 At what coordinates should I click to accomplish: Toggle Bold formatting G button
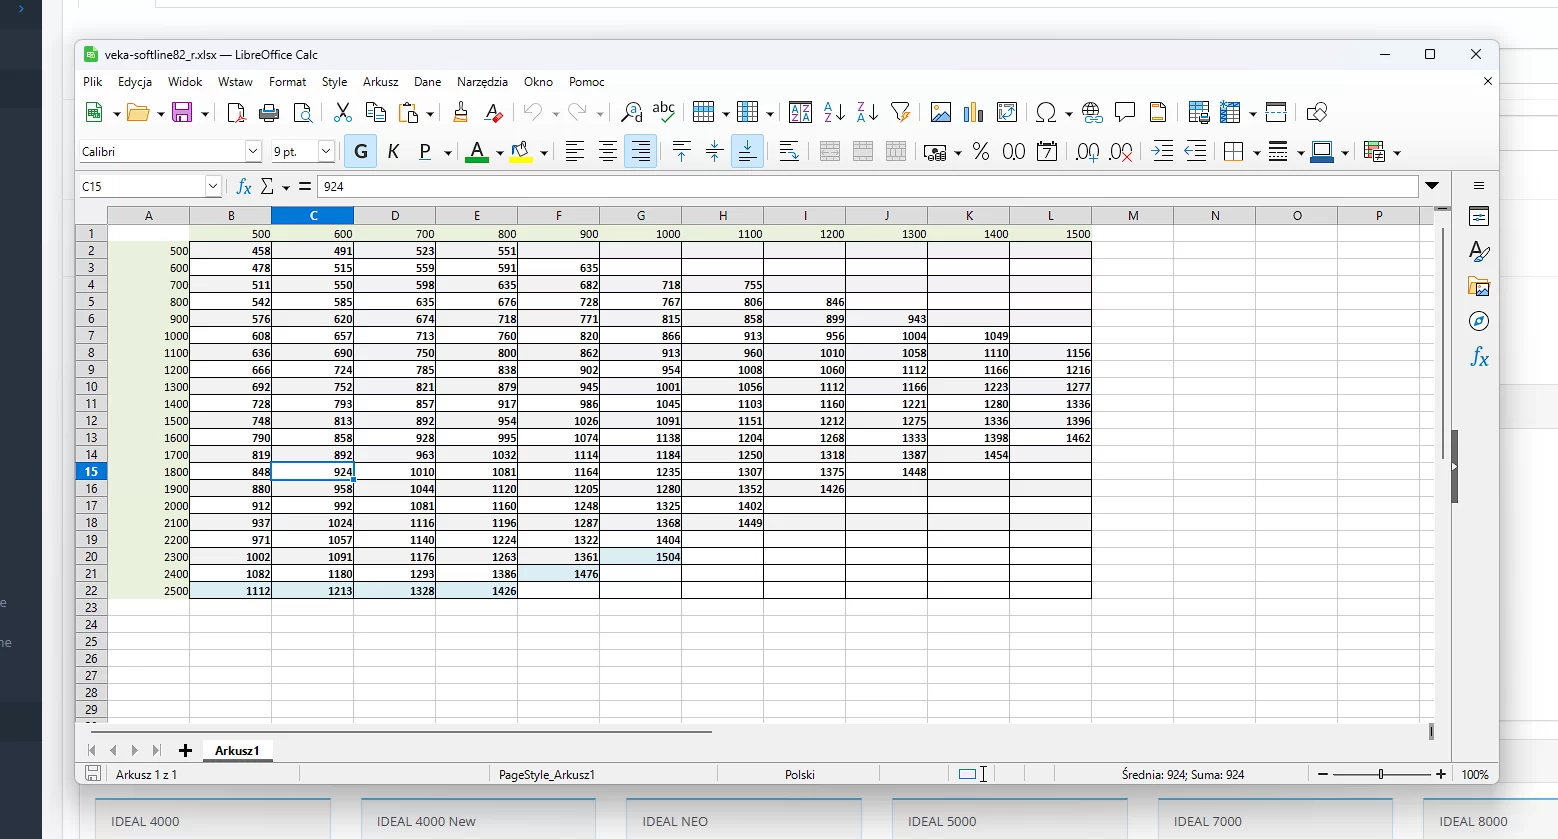pos(361,152)
